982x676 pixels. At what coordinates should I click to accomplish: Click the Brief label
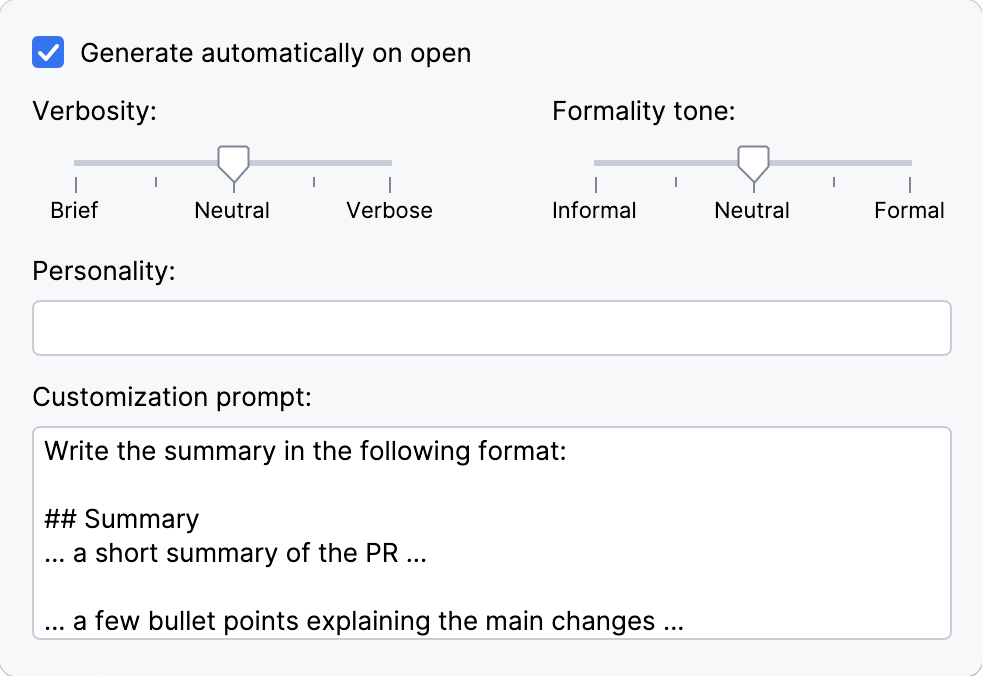pos(74,210)
